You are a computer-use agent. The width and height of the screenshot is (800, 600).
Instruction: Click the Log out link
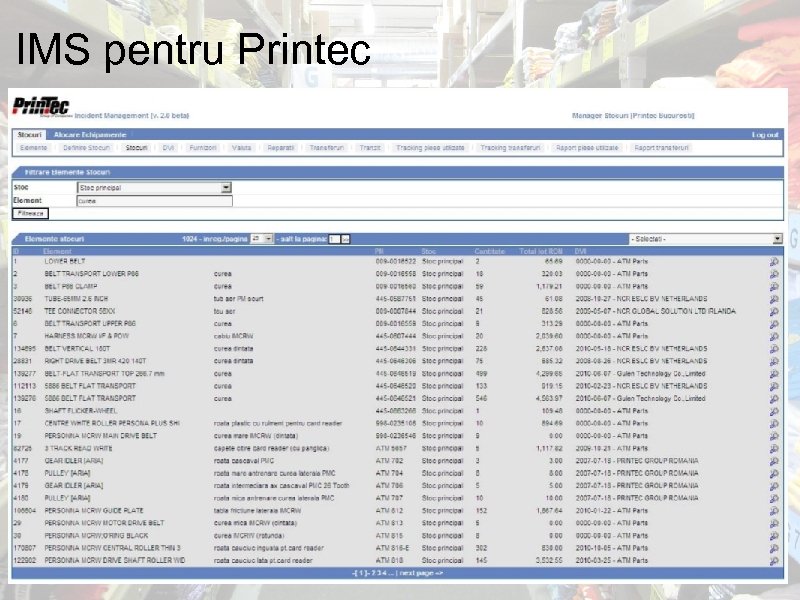pos(765,135)
